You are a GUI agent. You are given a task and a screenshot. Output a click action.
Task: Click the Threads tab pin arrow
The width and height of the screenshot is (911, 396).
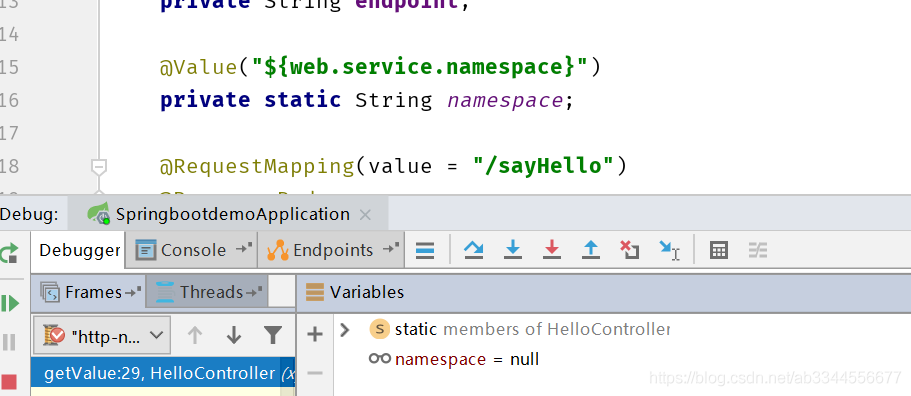pyautogui.click(x=254, y=291)
